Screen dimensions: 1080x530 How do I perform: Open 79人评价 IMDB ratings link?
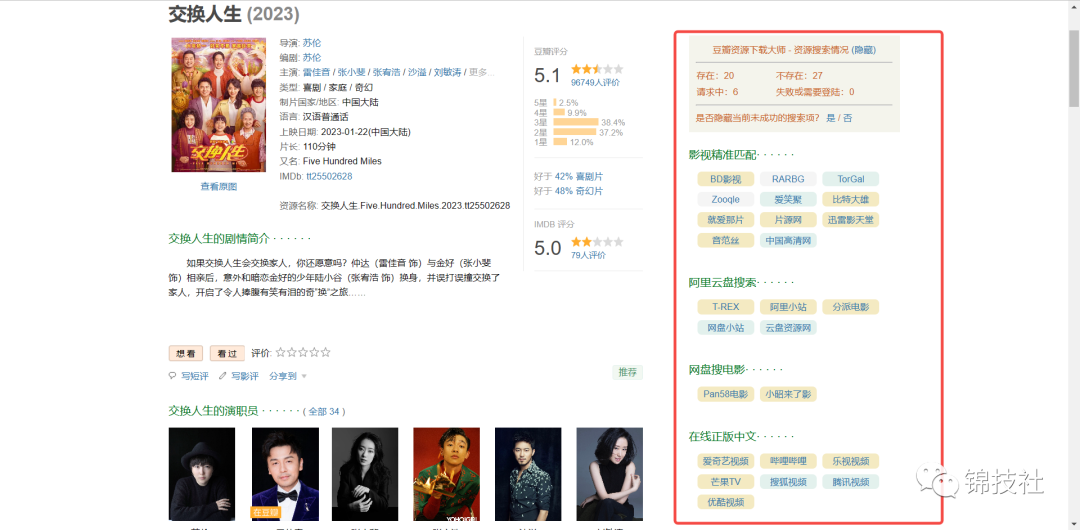[x=588, y=255]
